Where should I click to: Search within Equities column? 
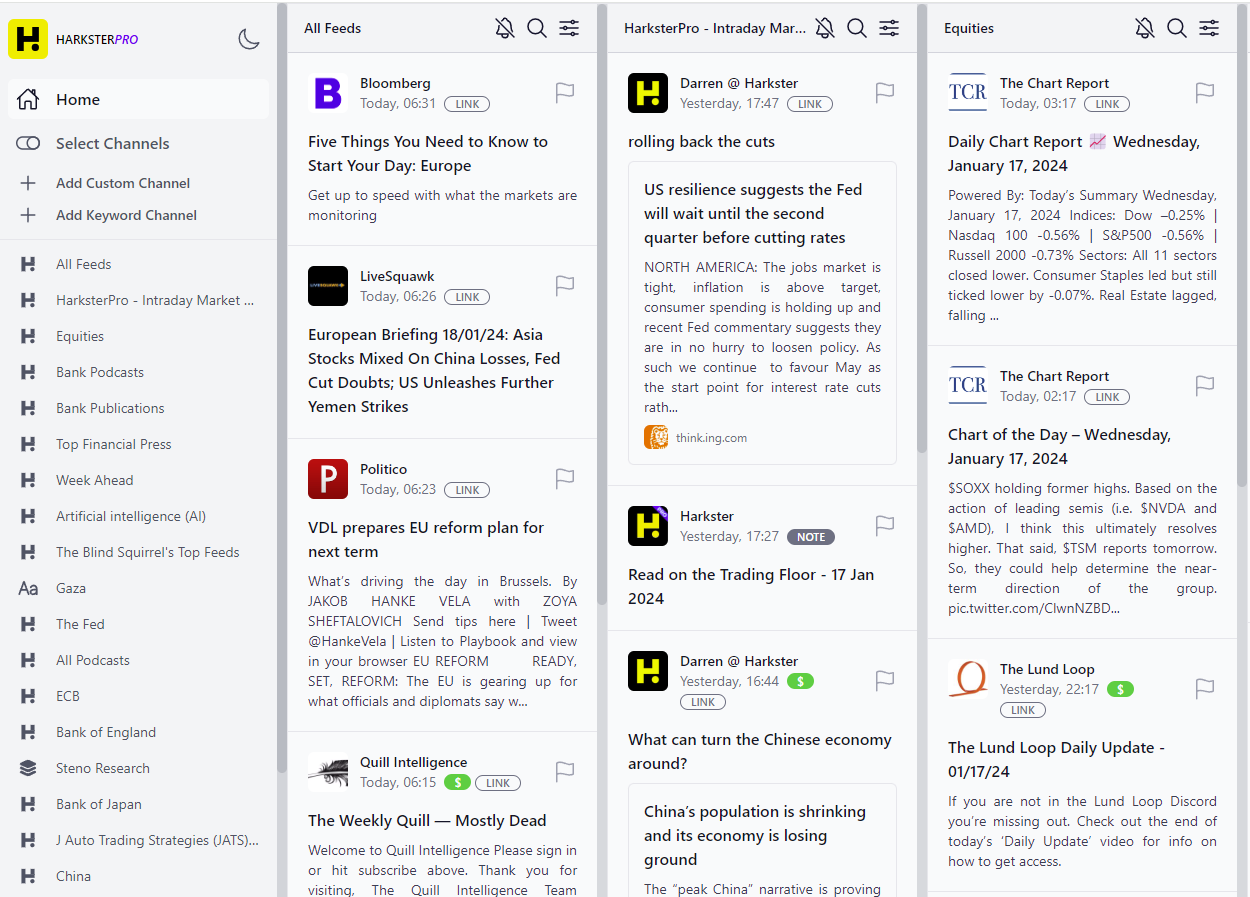[x=1177, y=28]
